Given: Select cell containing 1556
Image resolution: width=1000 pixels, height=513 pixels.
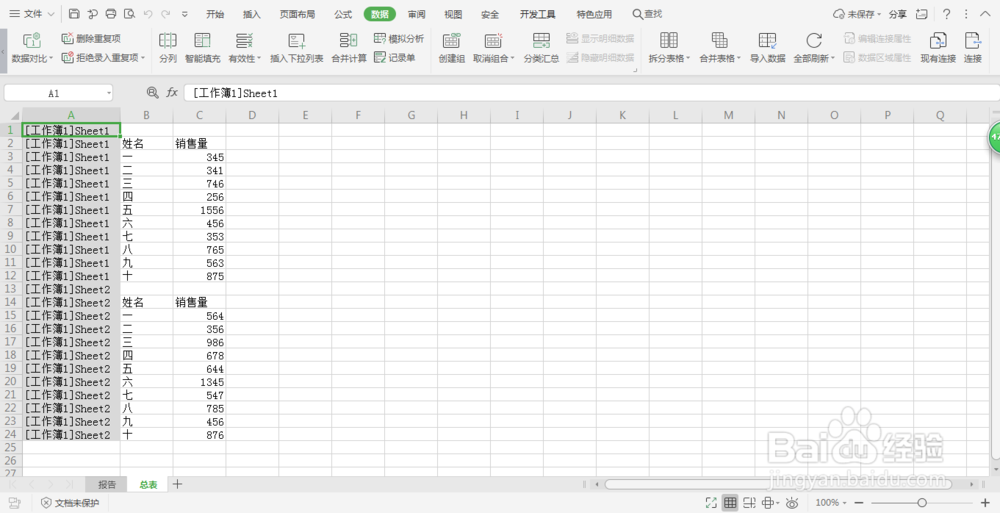Looking at the screenshot, I should point(199,210).
